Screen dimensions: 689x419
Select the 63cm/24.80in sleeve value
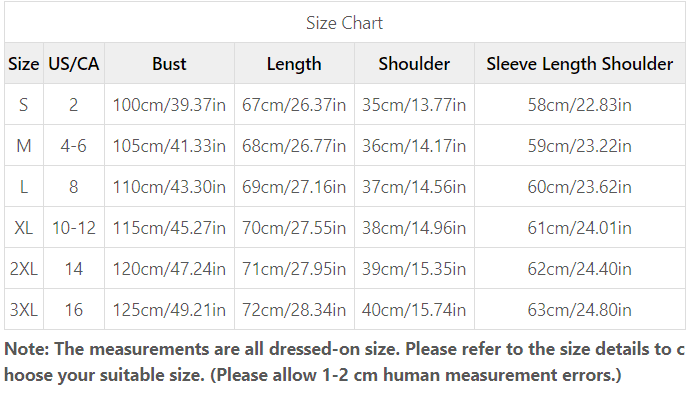click(580, 310)
